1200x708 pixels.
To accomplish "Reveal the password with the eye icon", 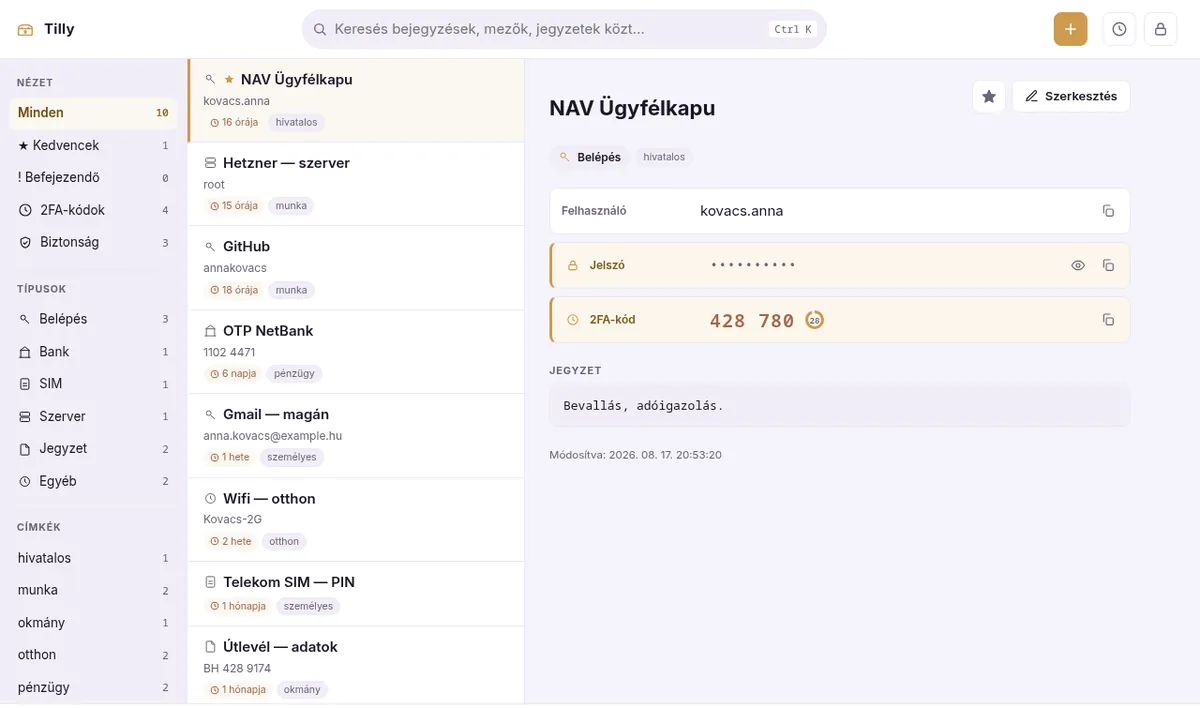I will tap(1078, 265).
